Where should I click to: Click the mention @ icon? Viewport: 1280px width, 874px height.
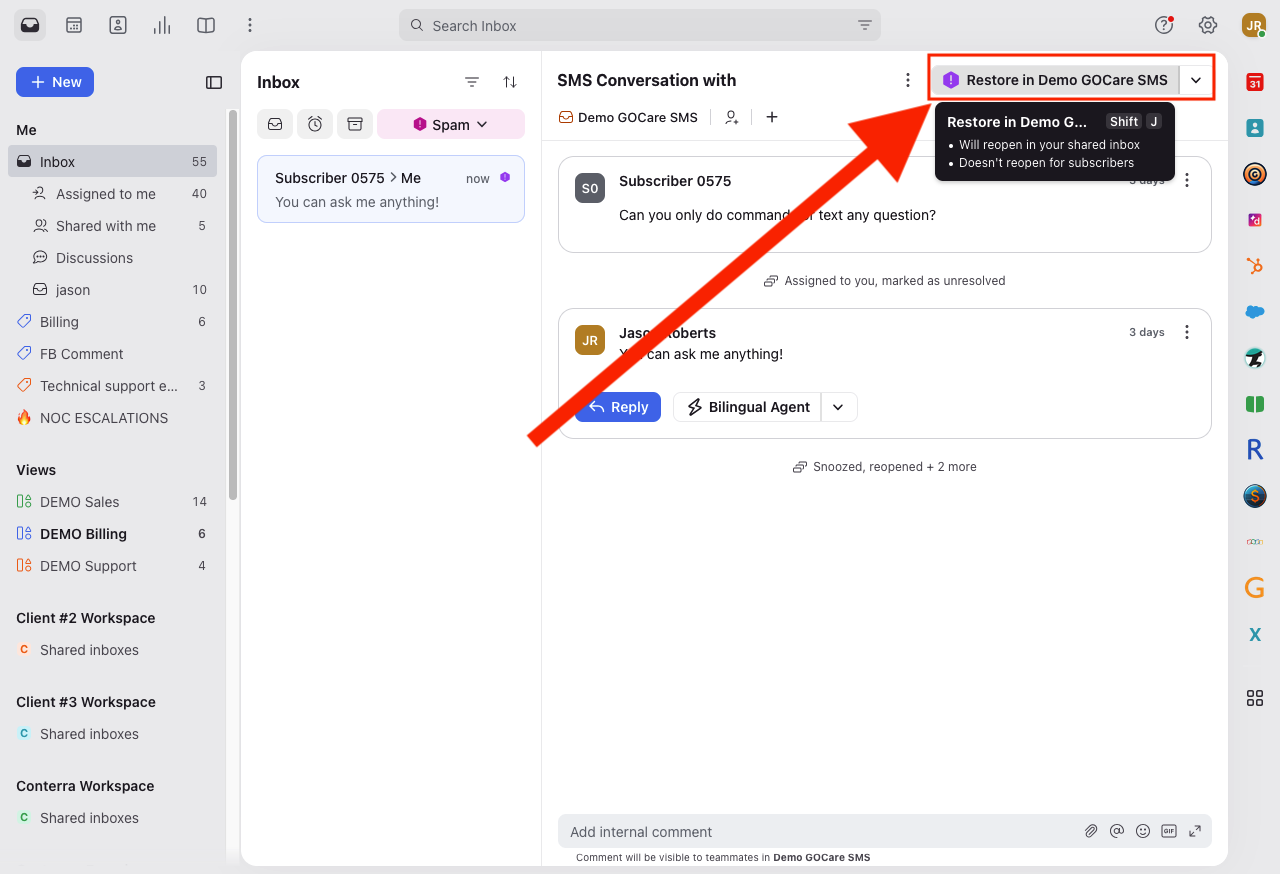click(1117, 831)
